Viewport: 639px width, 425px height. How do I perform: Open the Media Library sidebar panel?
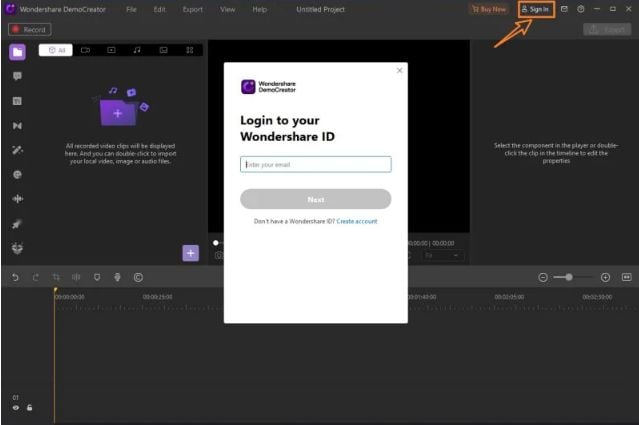coord(17,52)
